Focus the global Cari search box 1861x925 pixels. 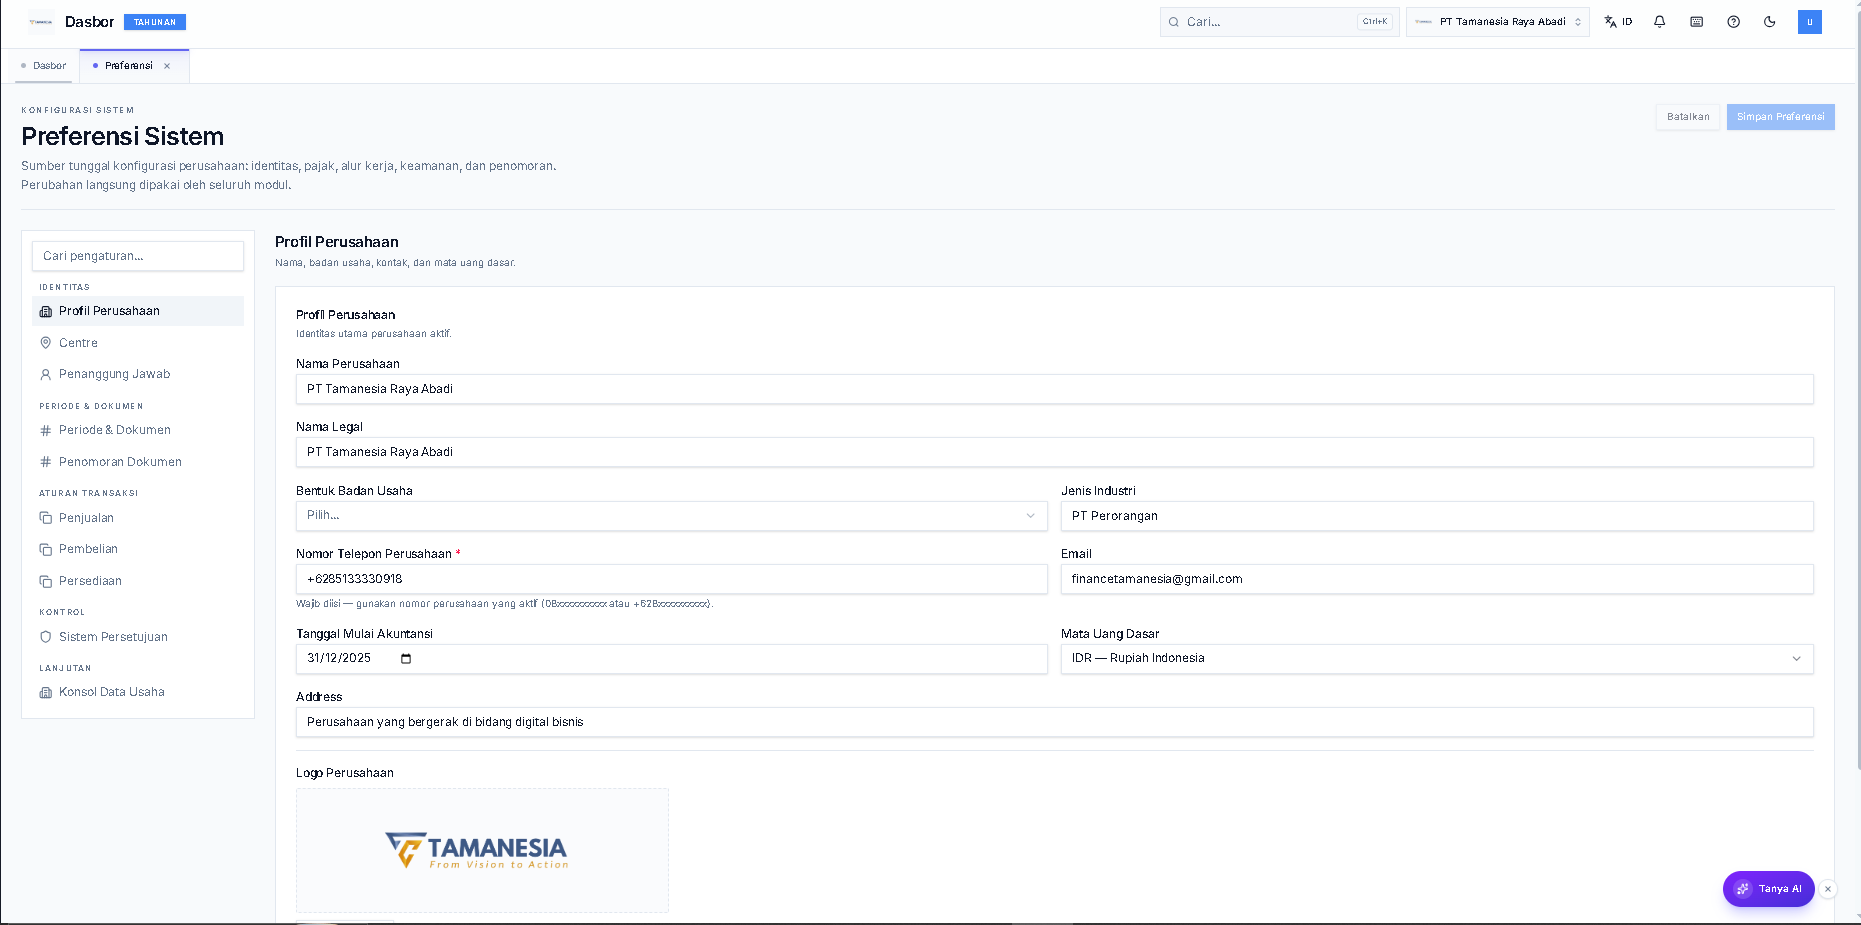1279,22
